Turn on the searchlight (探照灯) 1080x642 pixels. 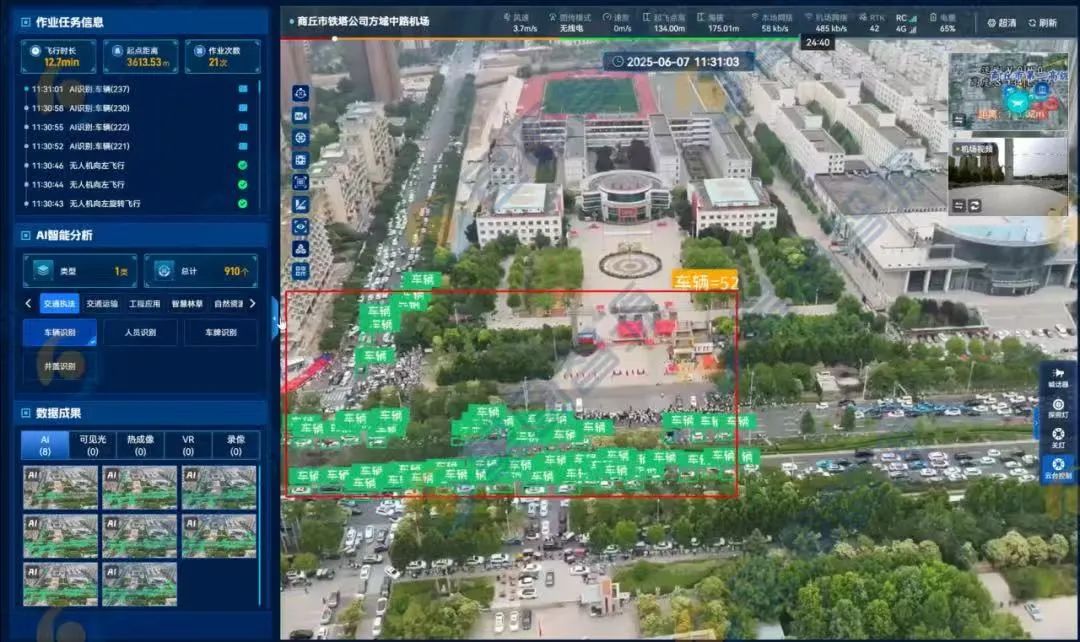click(x=1058, y=408)
